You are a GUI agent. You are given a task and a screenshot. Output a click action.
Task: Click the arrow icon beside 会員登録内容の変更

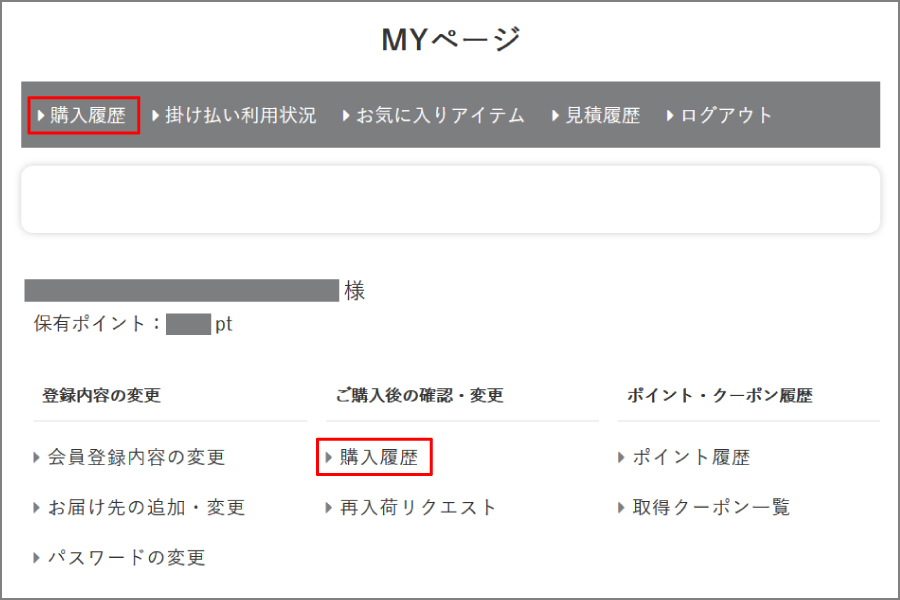[37, 458]
